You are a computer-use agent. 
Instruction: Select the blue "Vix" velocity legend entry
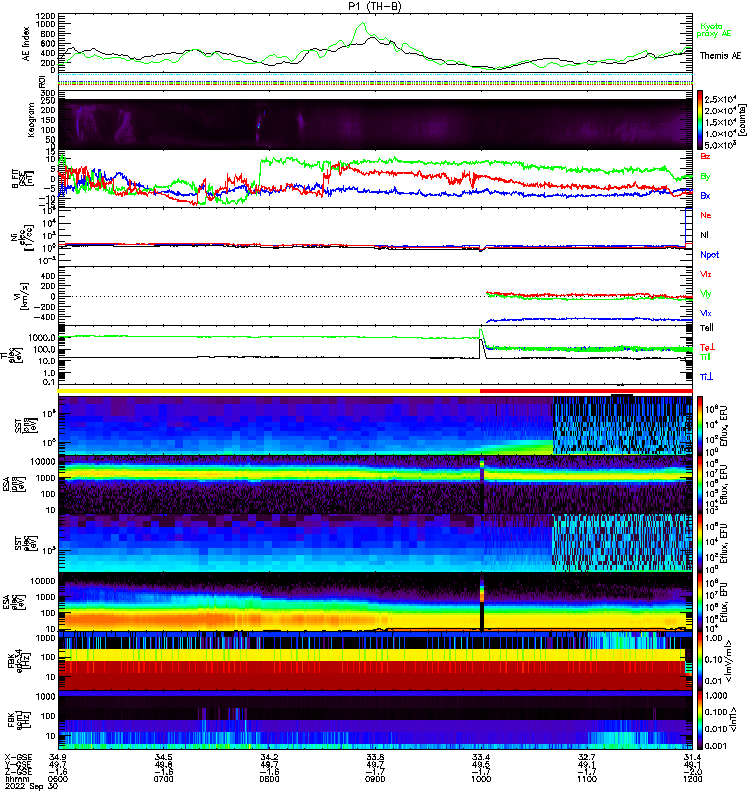coord(706,313)
